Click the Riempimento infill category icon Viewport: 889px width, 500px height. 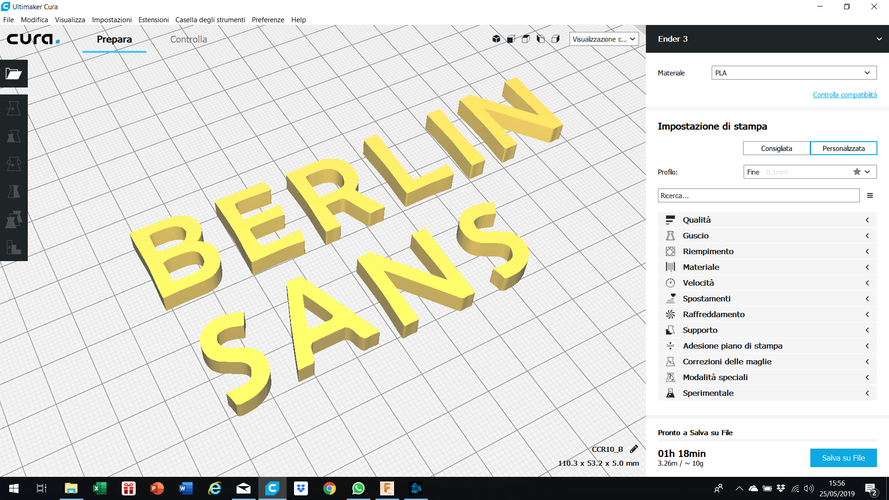pos(670,251)
